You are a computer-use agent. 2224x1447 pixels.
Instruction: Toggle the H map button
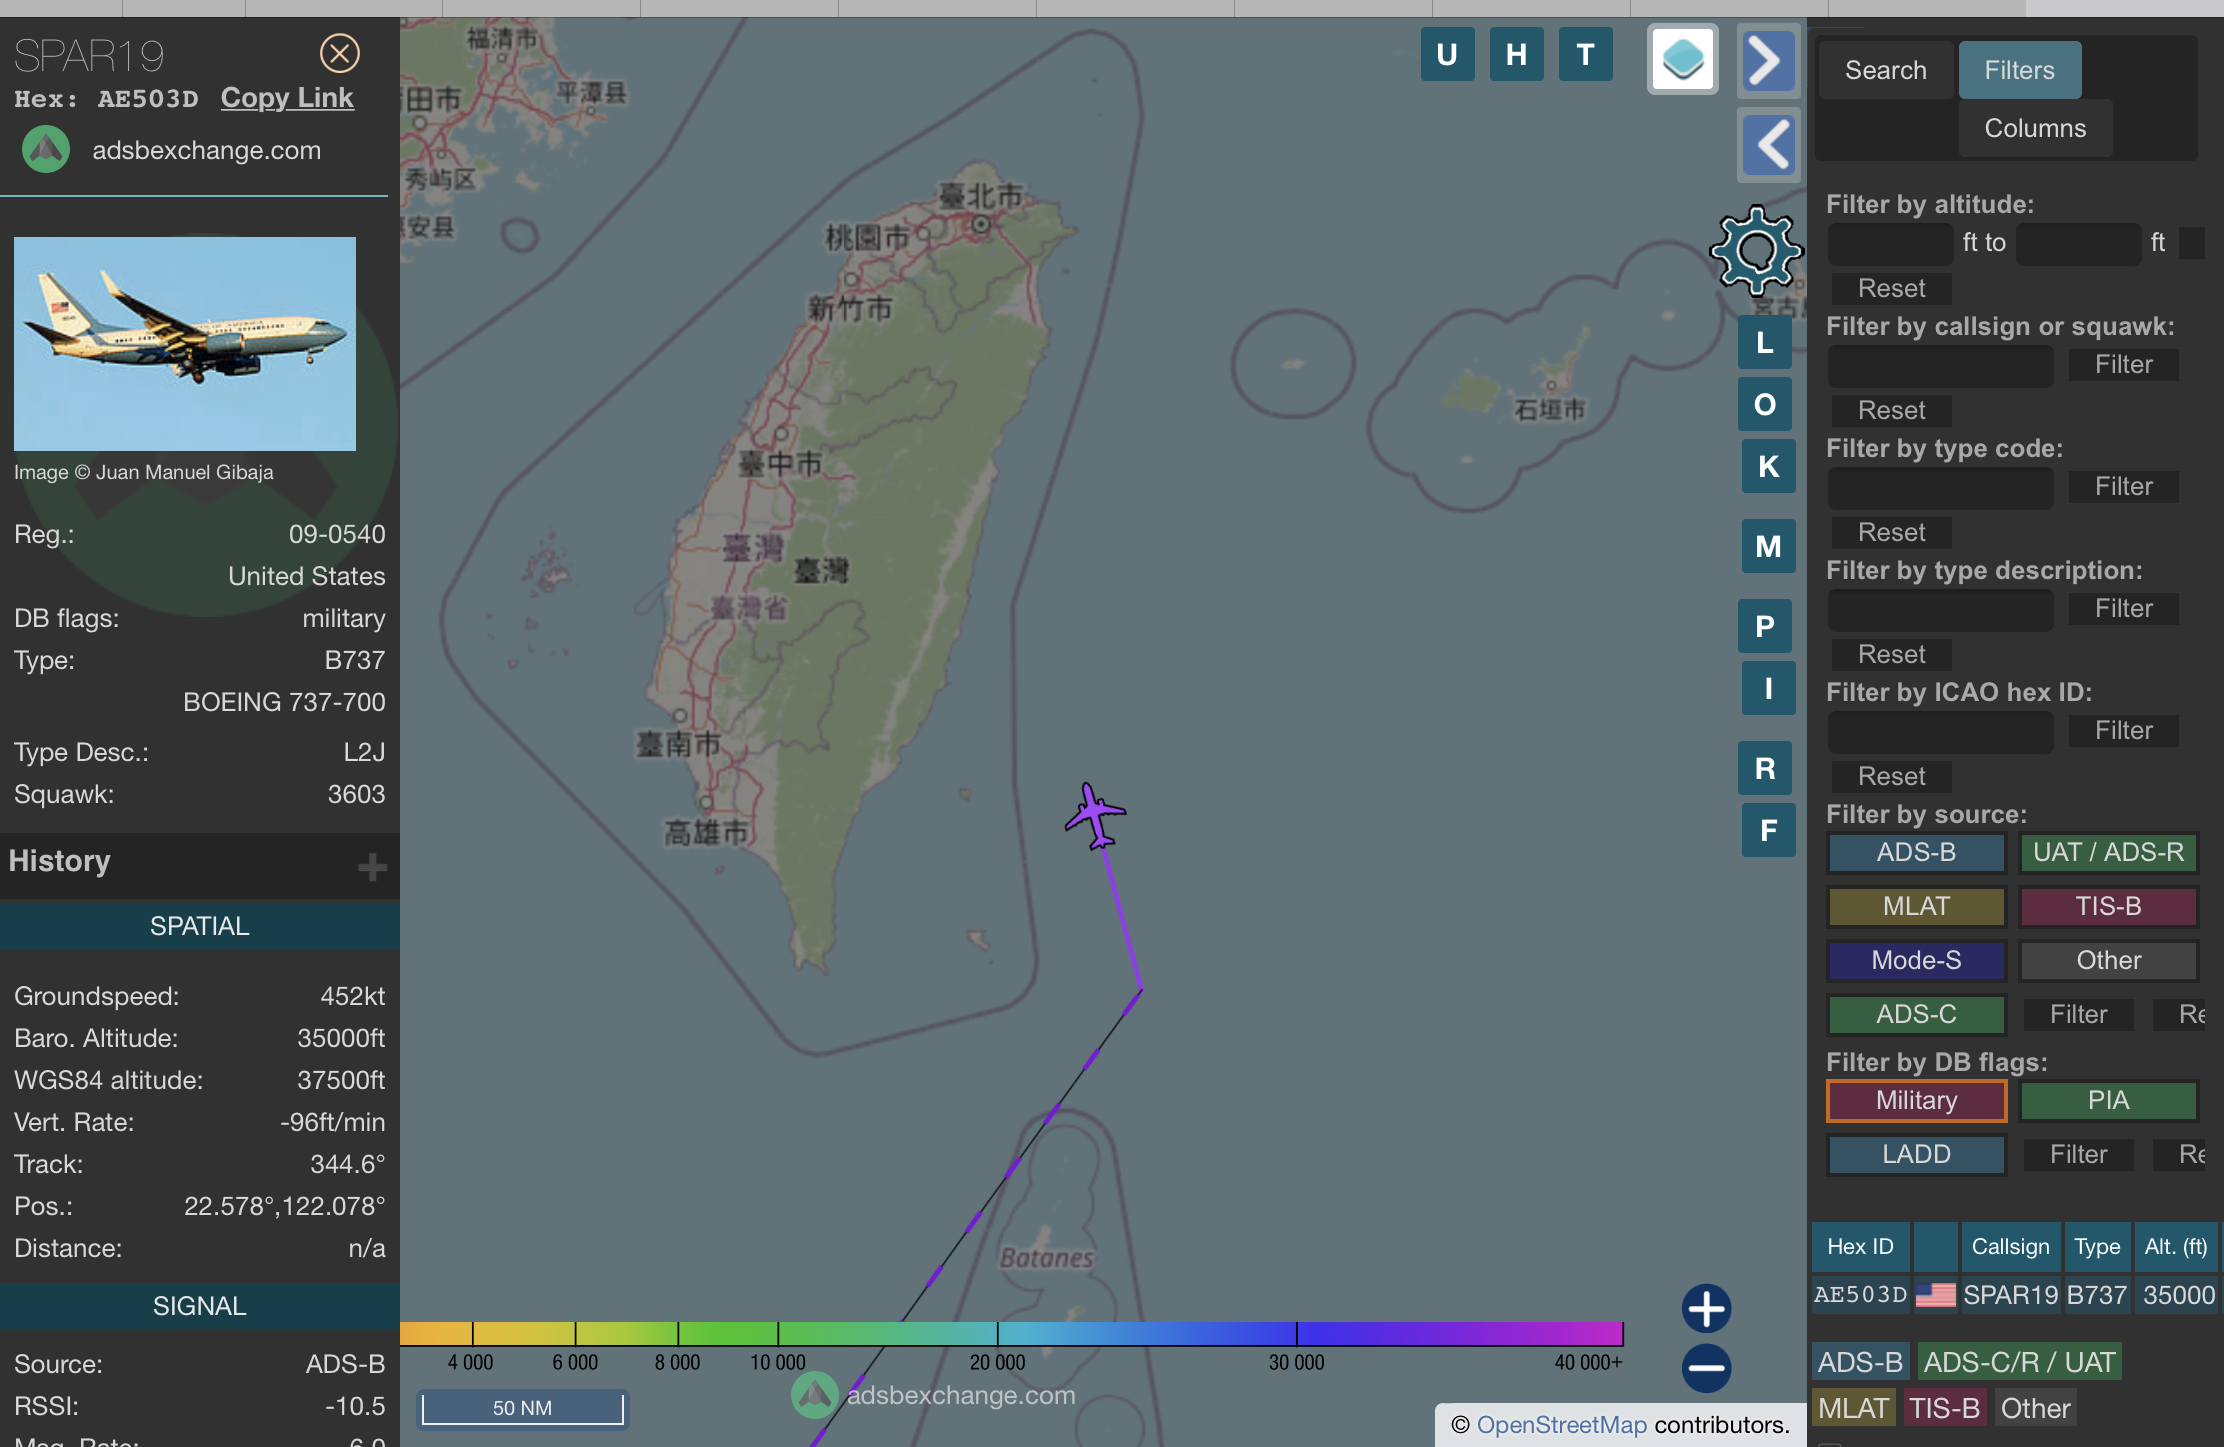(1516, 54)
